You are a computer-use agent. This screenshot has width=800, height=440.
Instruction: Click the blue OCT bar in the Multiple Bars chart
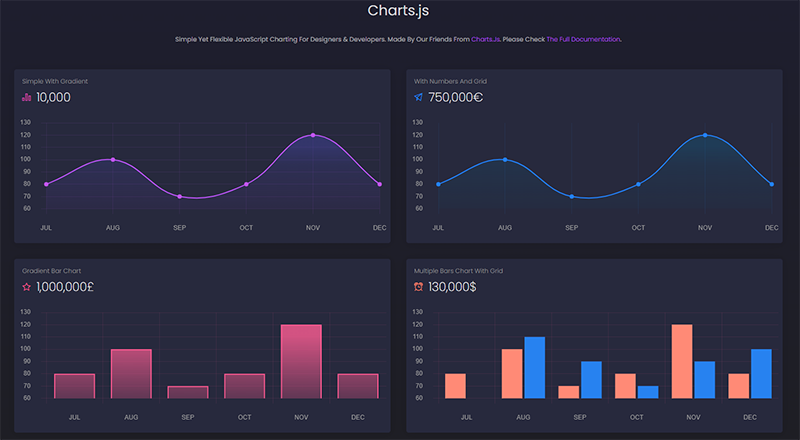[x=648, y=392]
